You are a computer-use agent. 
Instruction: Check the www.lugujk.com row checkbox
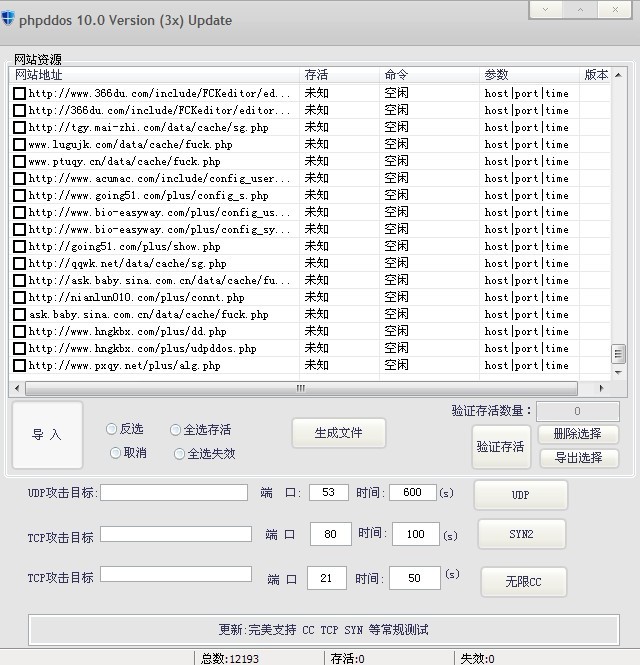[x=19, y=144]
